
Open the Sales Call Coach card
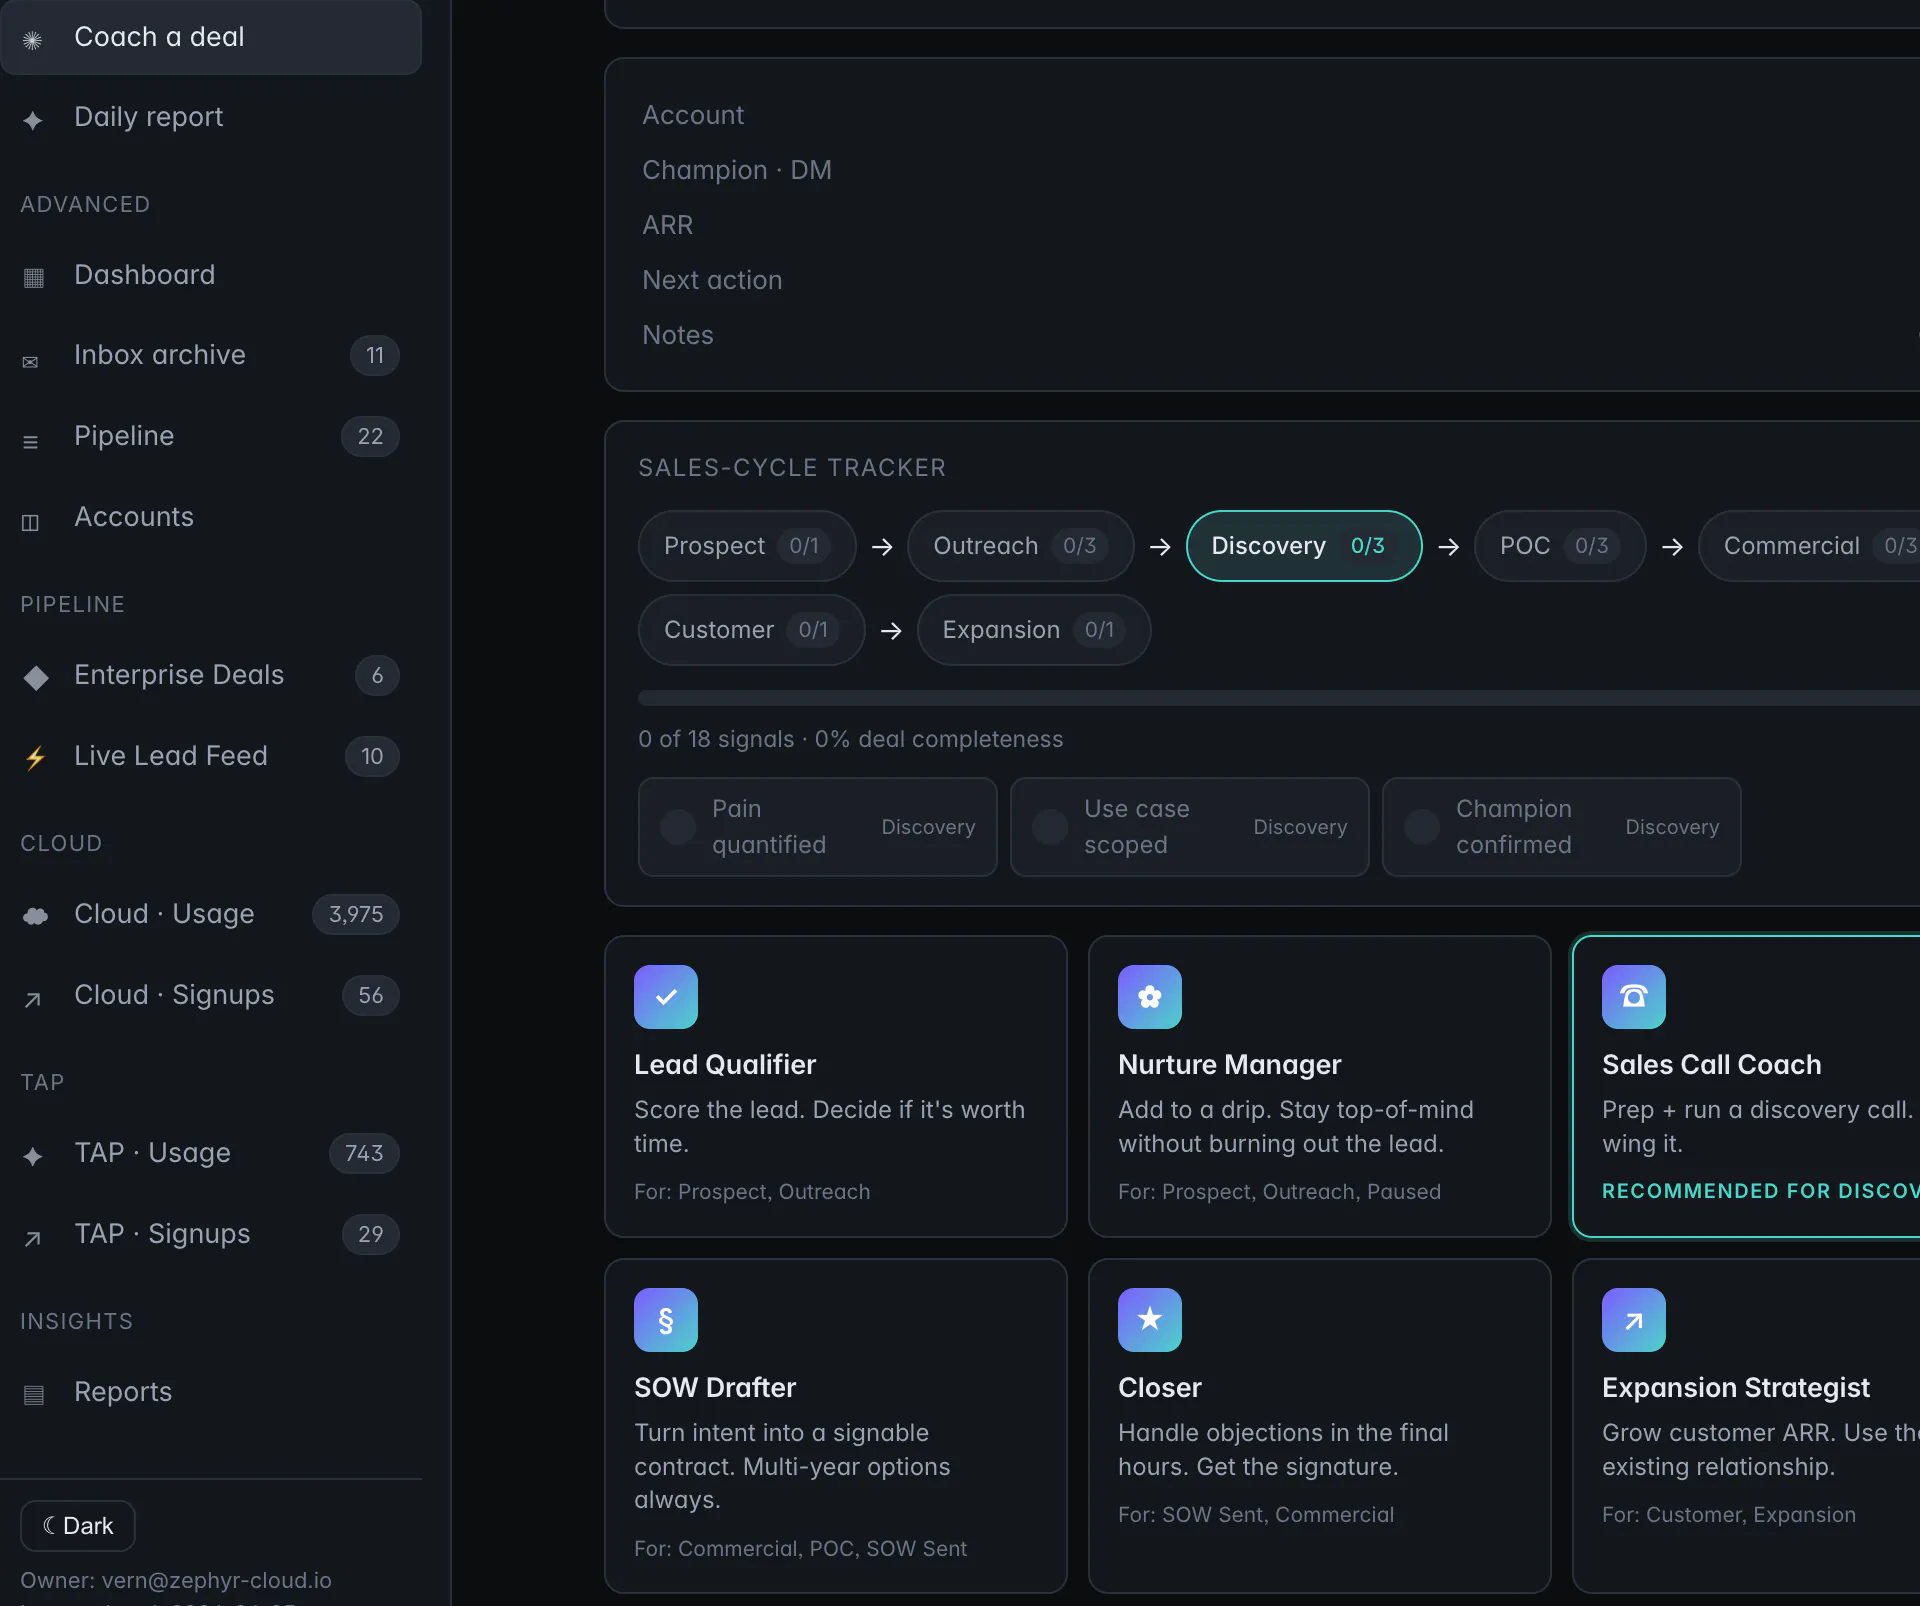click(1746, 1087)
